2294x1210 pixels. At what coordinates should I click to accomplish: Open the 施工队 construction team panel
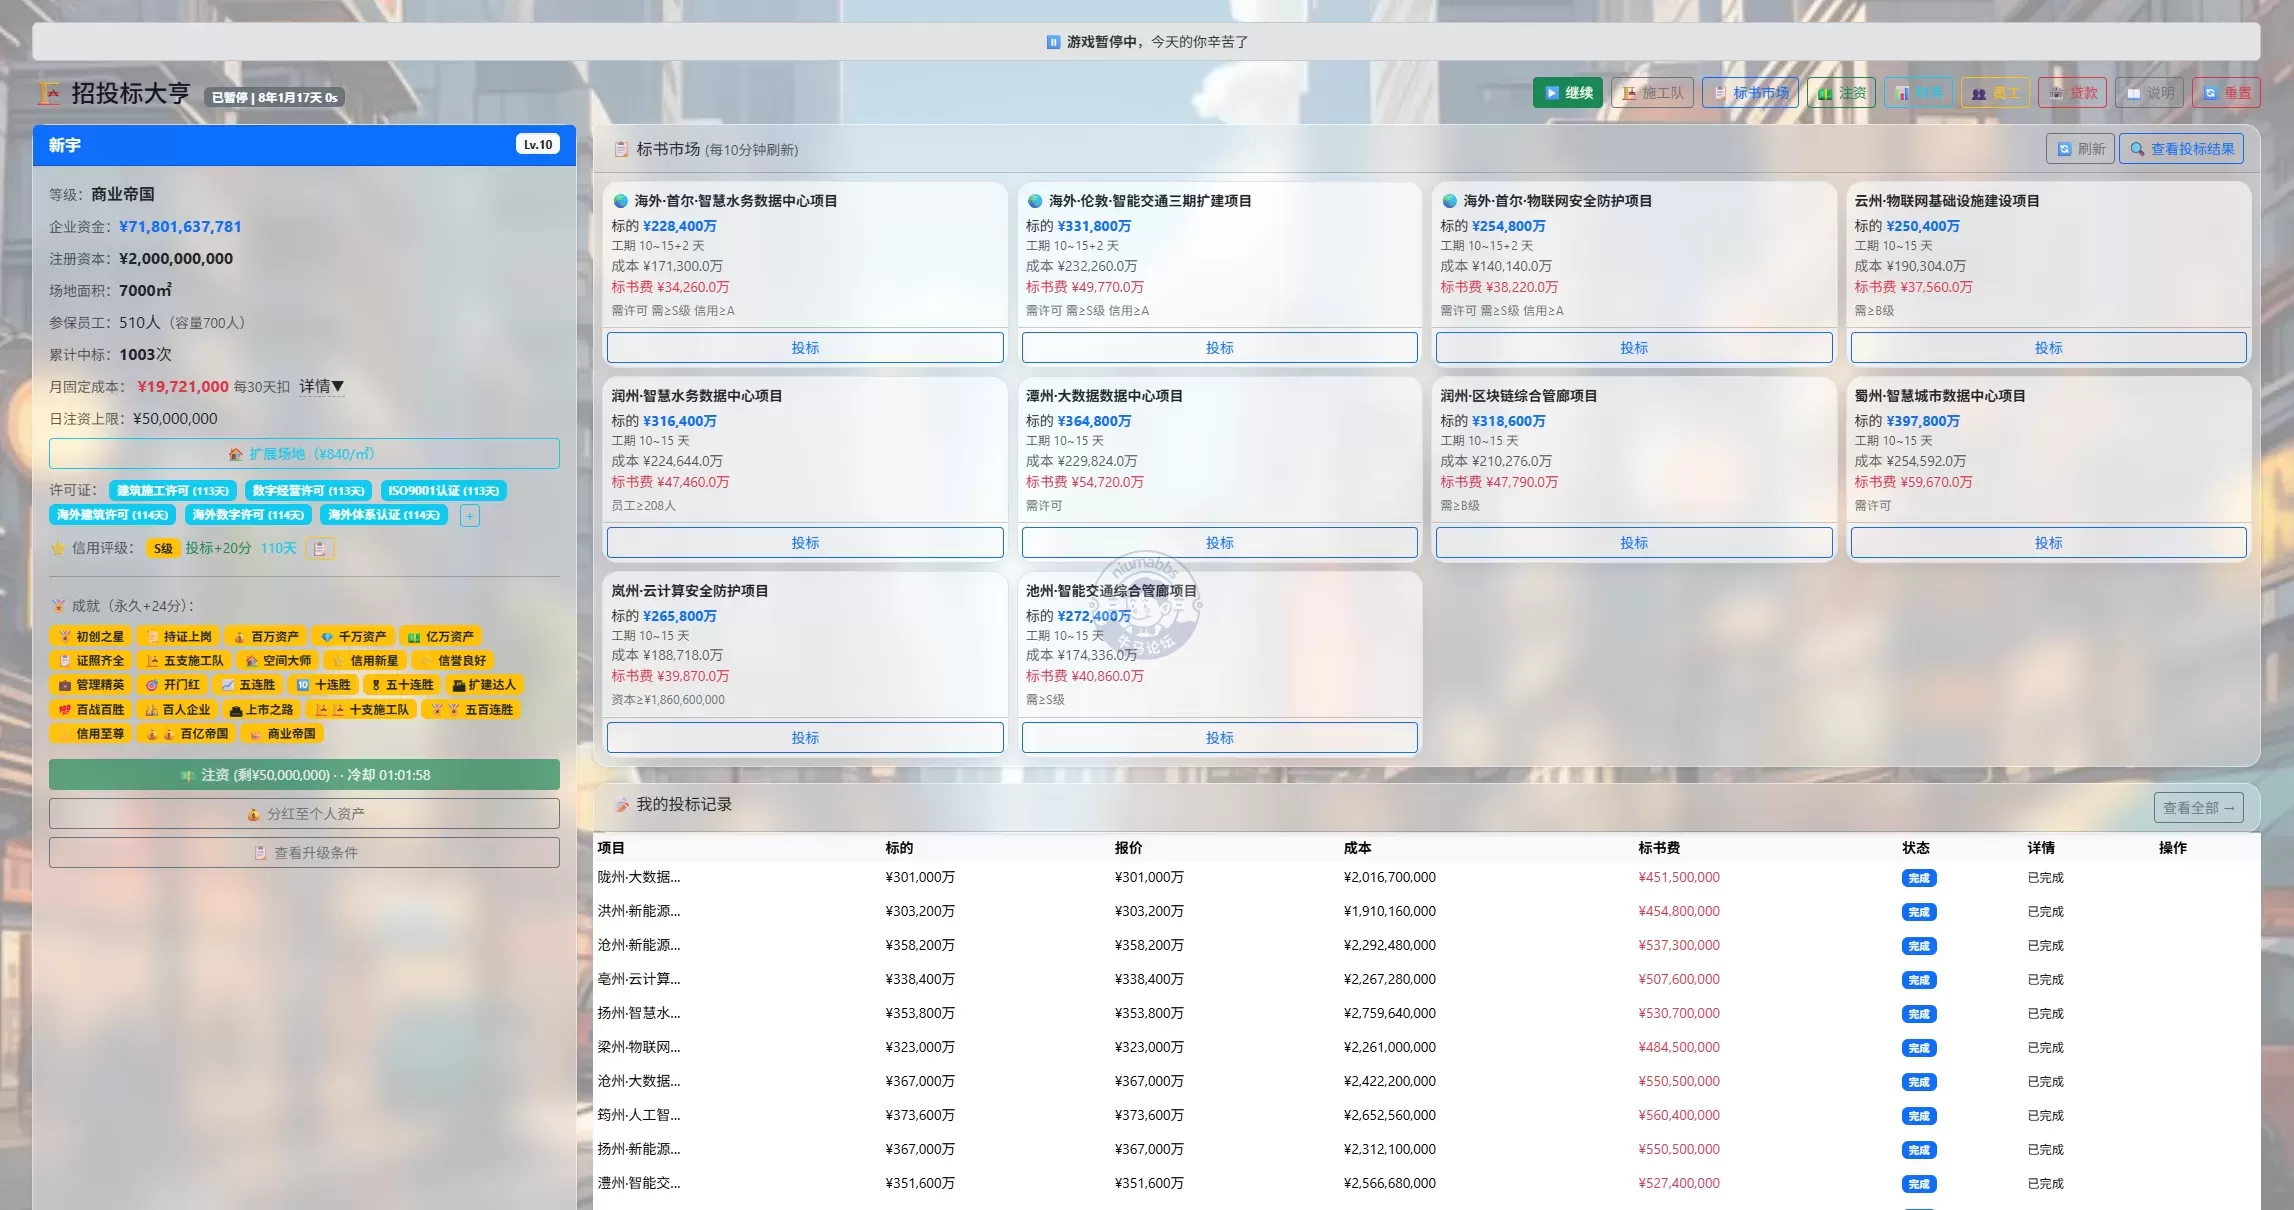tap(1652, 93)
